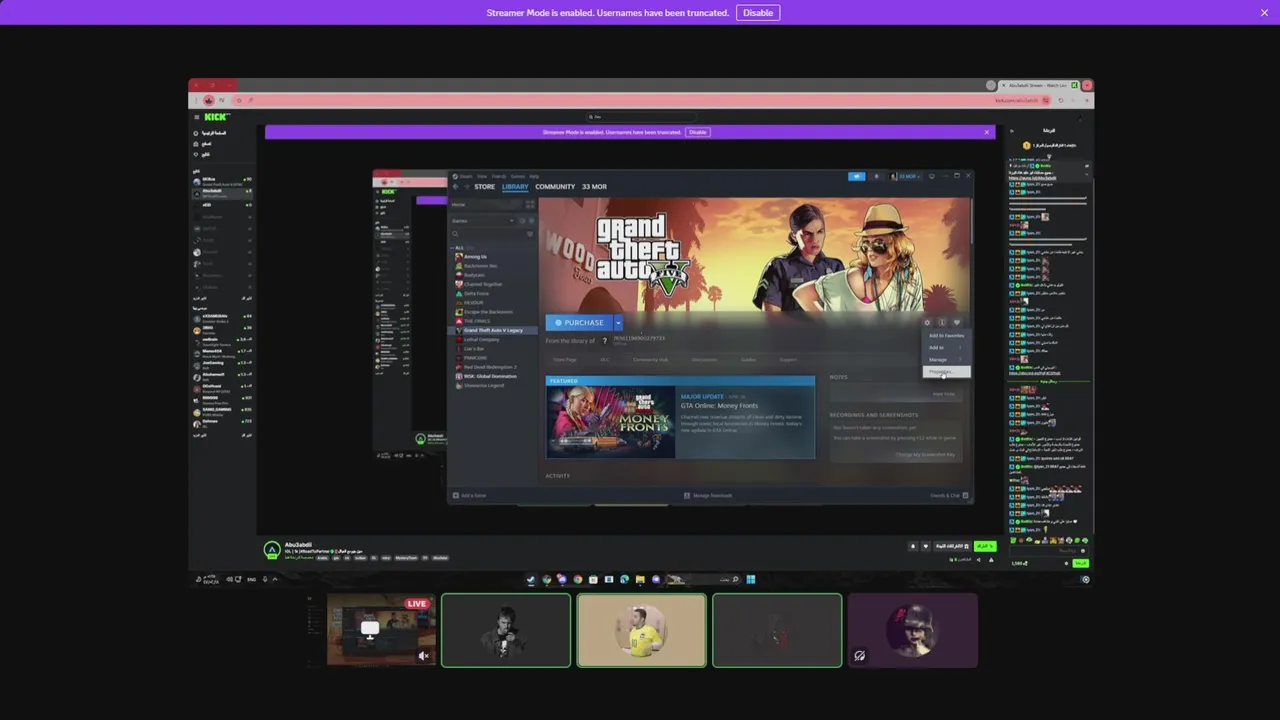The height and width of the screenshot is (720, 1280).
Task: Open Community Hub link under GTA V
Action: (650, 359)
